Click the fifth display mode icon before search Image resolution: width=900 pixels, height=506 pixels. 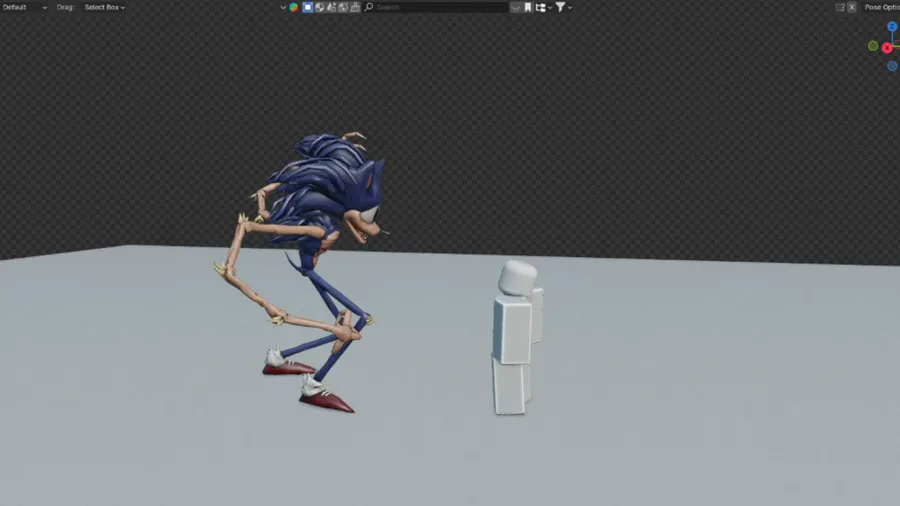pos(355,7)
